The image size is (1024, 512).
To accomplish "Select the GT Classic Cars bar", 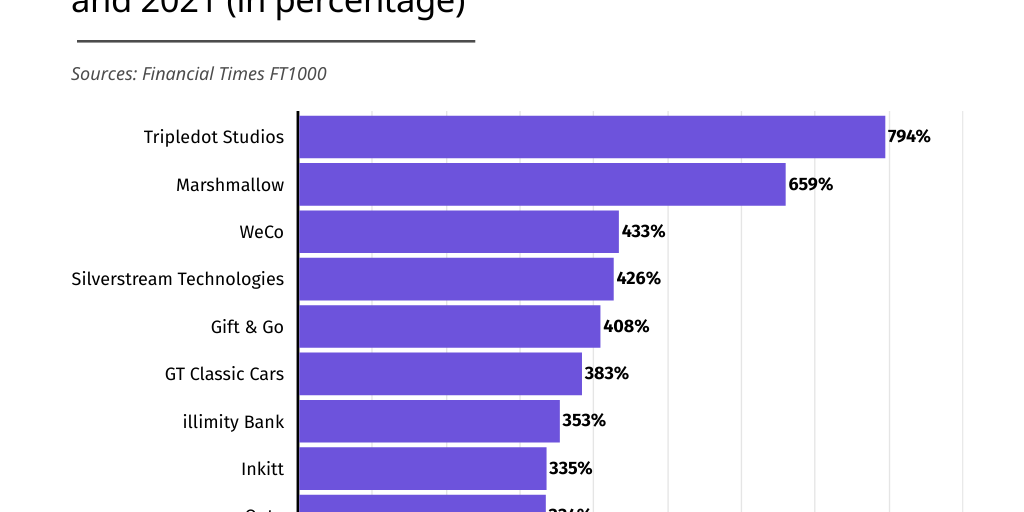I will pos(440,374).
